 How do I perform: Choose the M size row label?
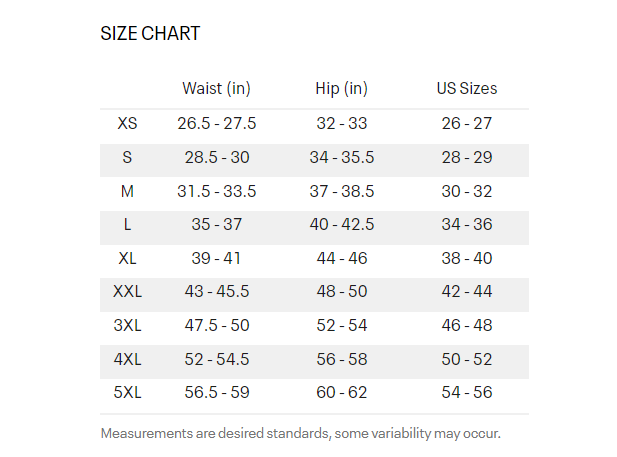[x=127, y=191]
